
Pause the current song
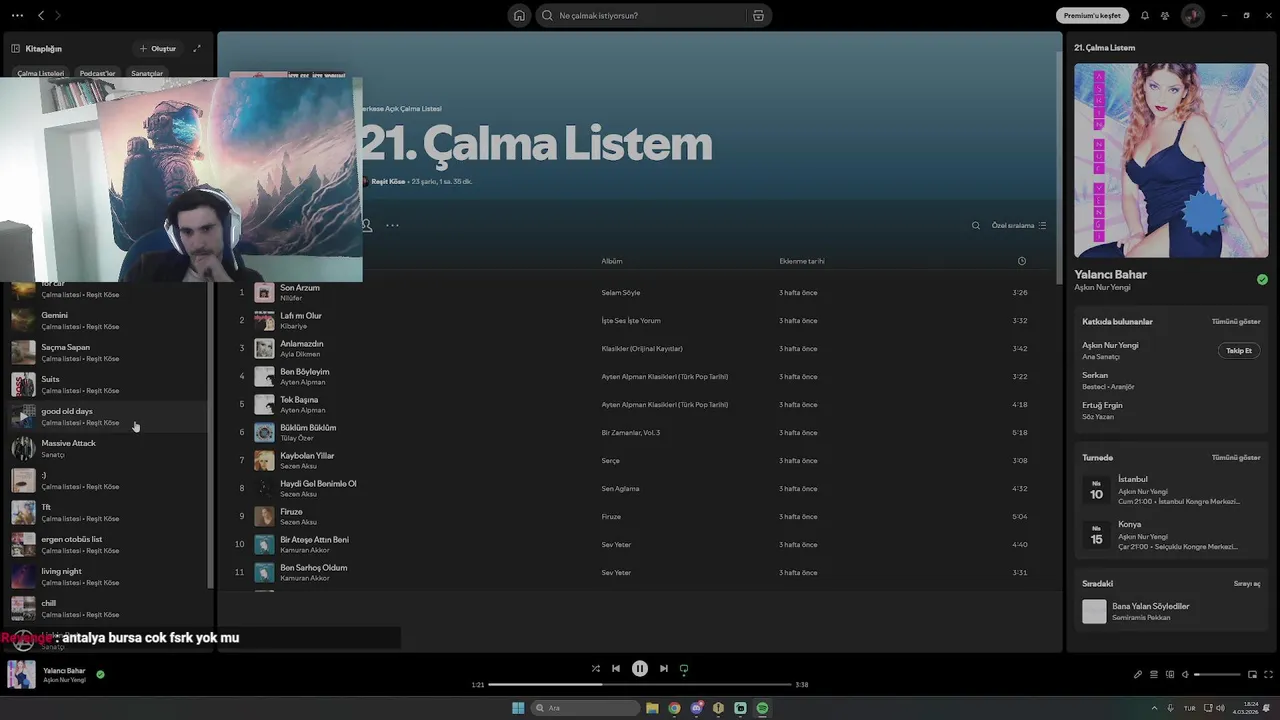(x=640, y=668)
